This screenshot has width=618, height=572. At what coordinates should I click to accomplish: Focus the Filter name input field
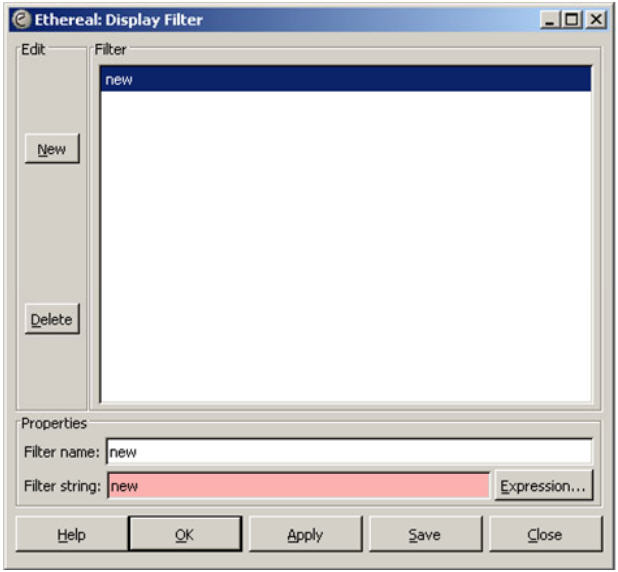point(349,451)
